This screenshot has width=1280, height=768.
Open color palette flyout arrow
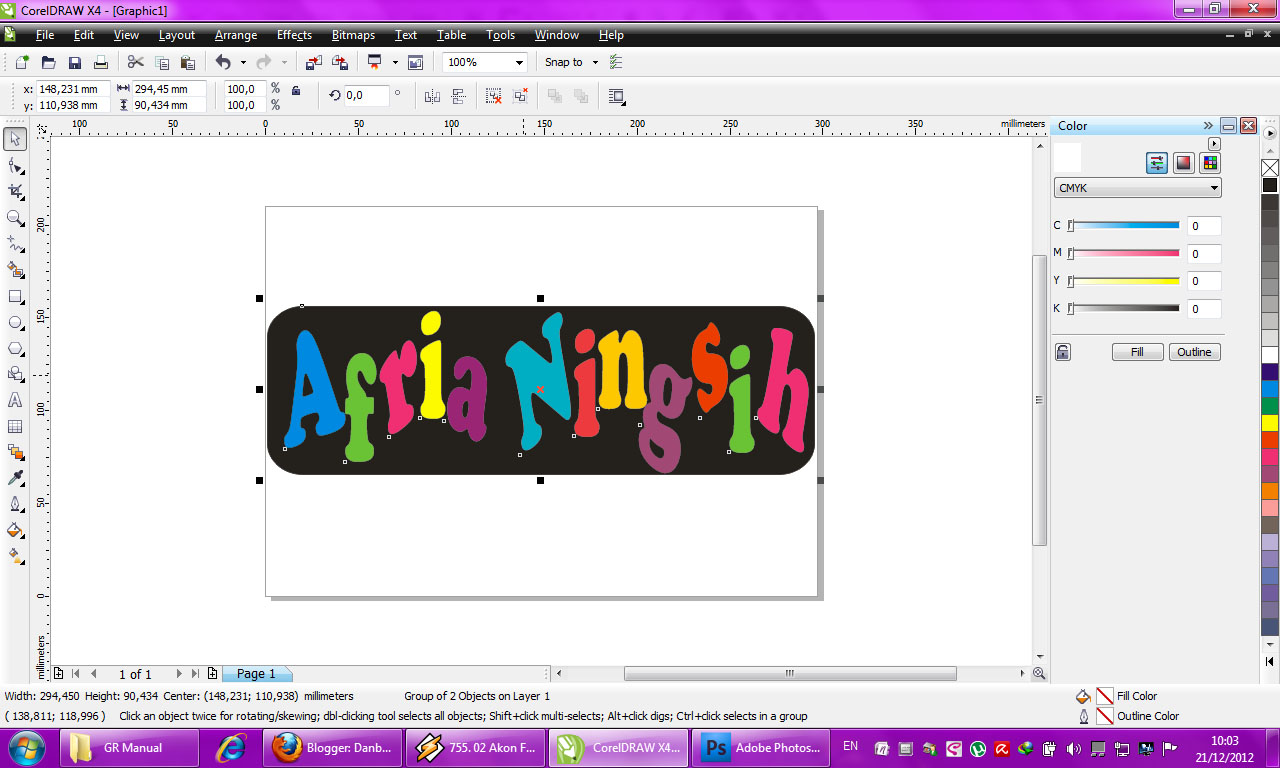pyautogui.click(x=1270, y=132)
